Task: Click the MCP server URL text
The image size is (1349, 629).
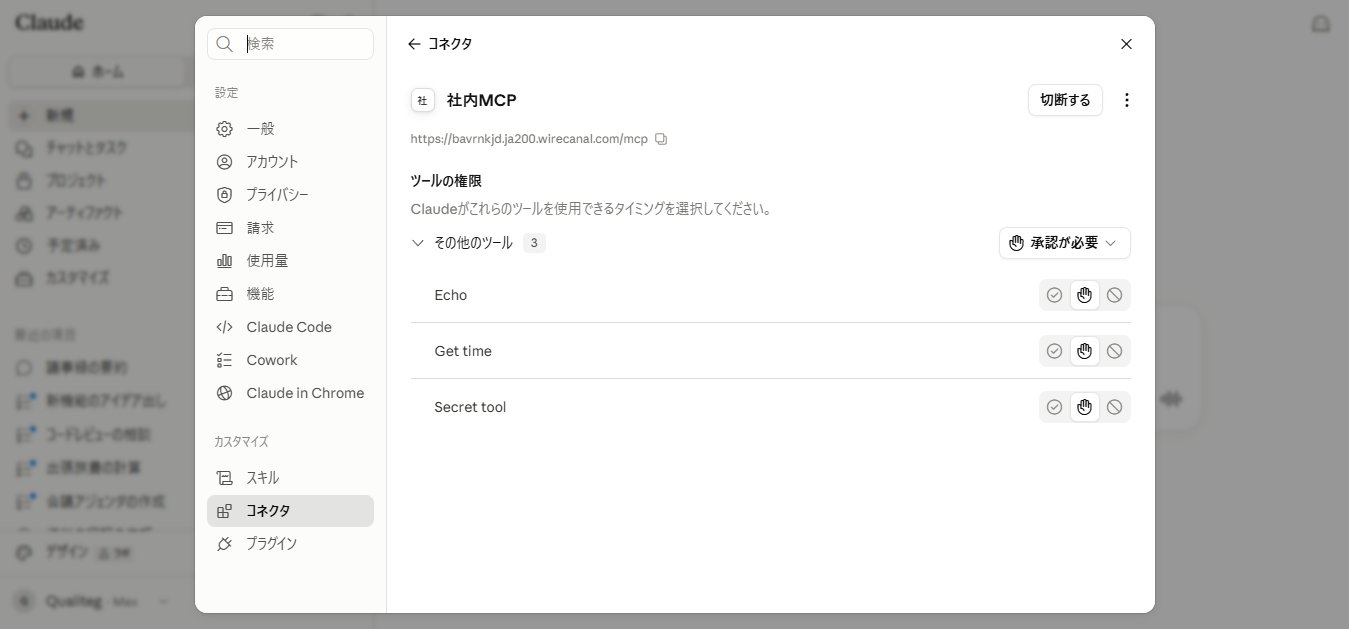Action: (x=529, y=139)
